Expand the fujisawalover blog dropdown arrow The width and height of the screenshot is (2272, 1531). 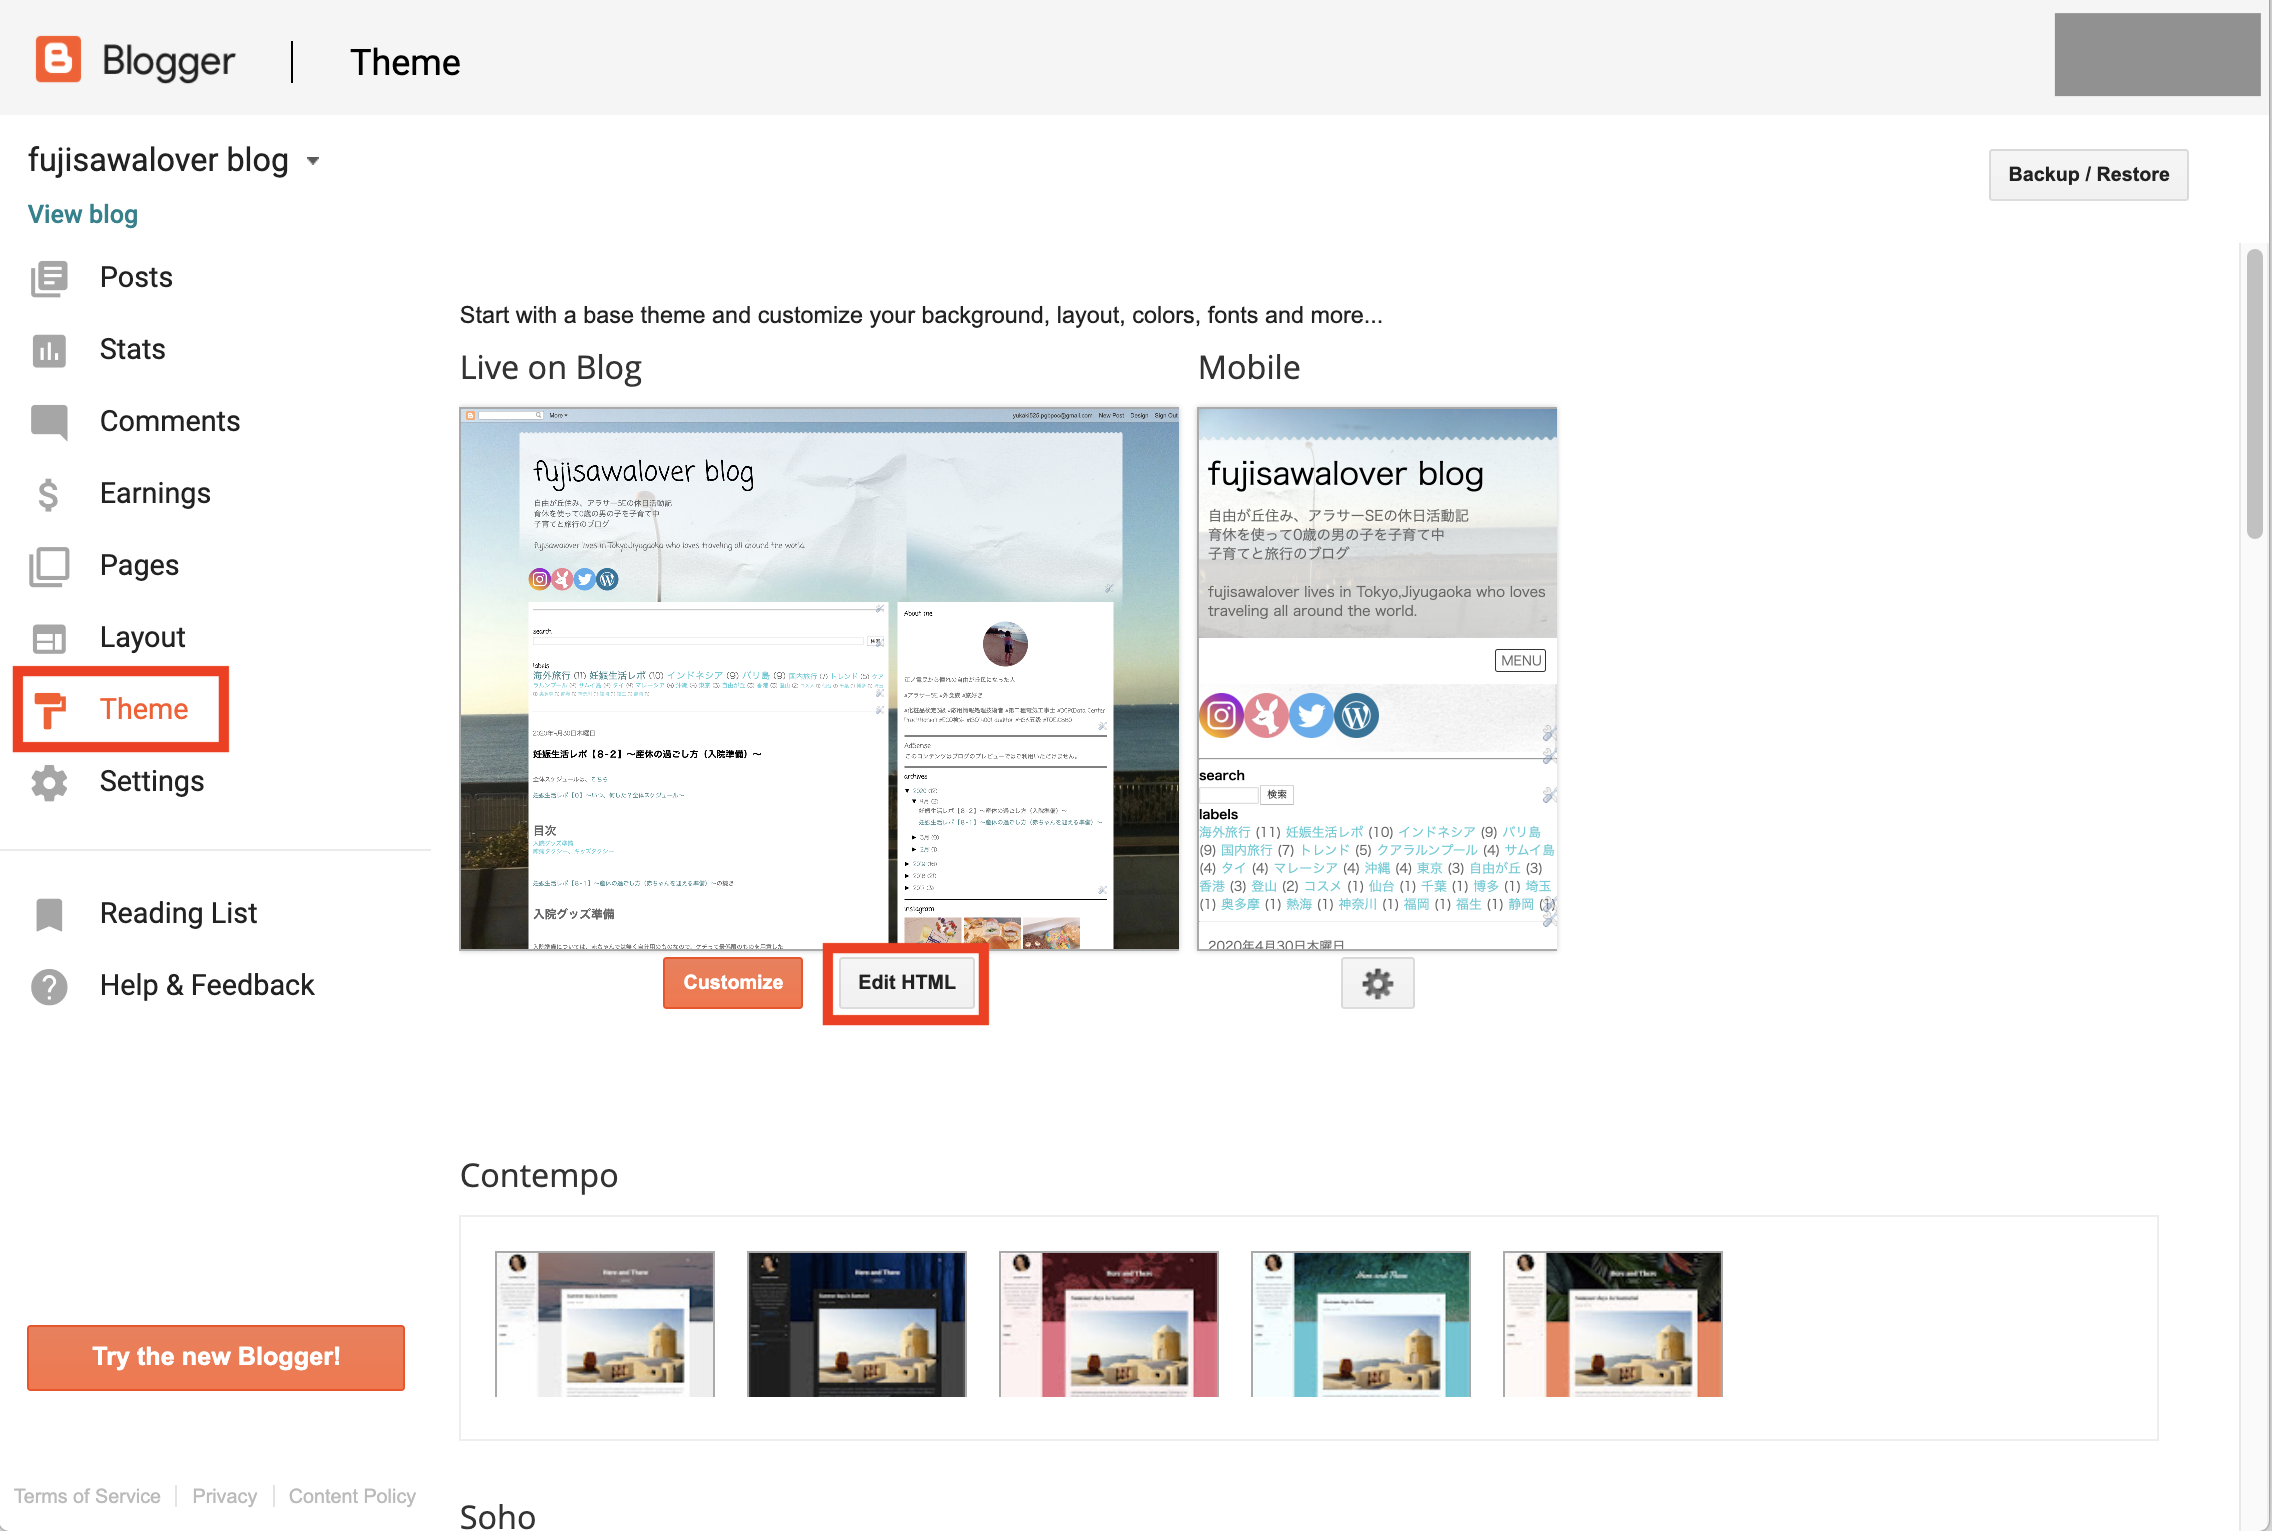tap(313, 161)
